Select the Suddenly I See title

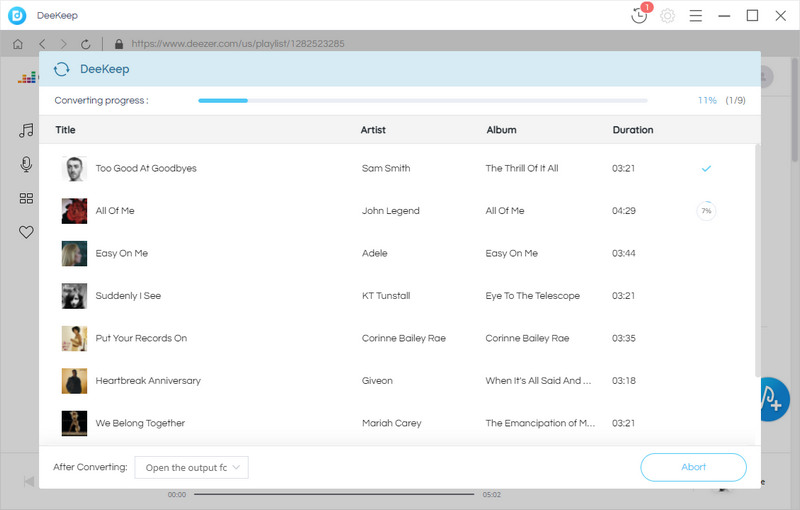128,296
